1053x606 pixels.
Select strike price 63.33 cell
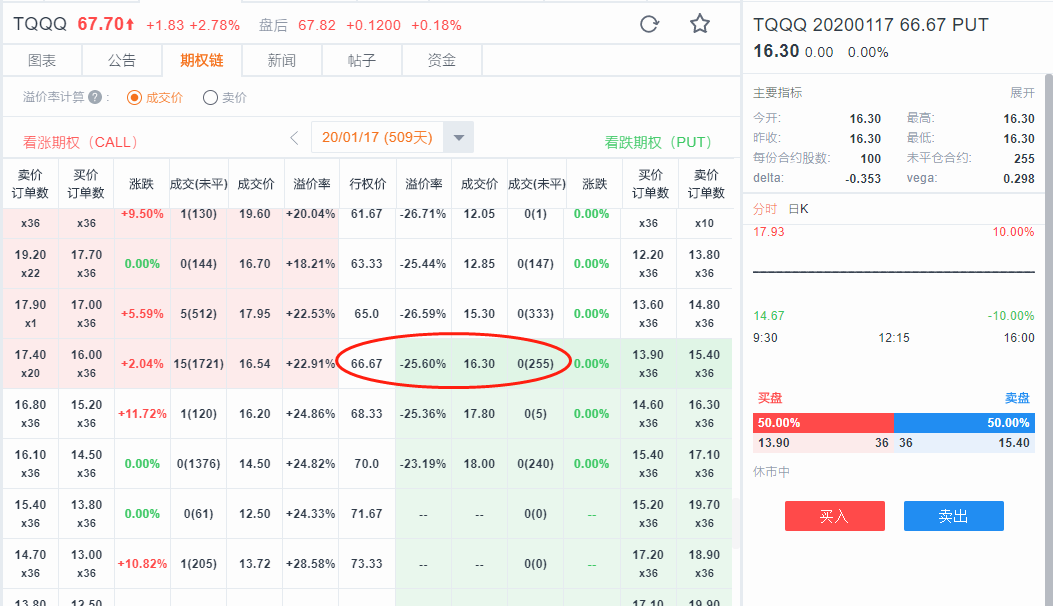click(x=367, y=264)
